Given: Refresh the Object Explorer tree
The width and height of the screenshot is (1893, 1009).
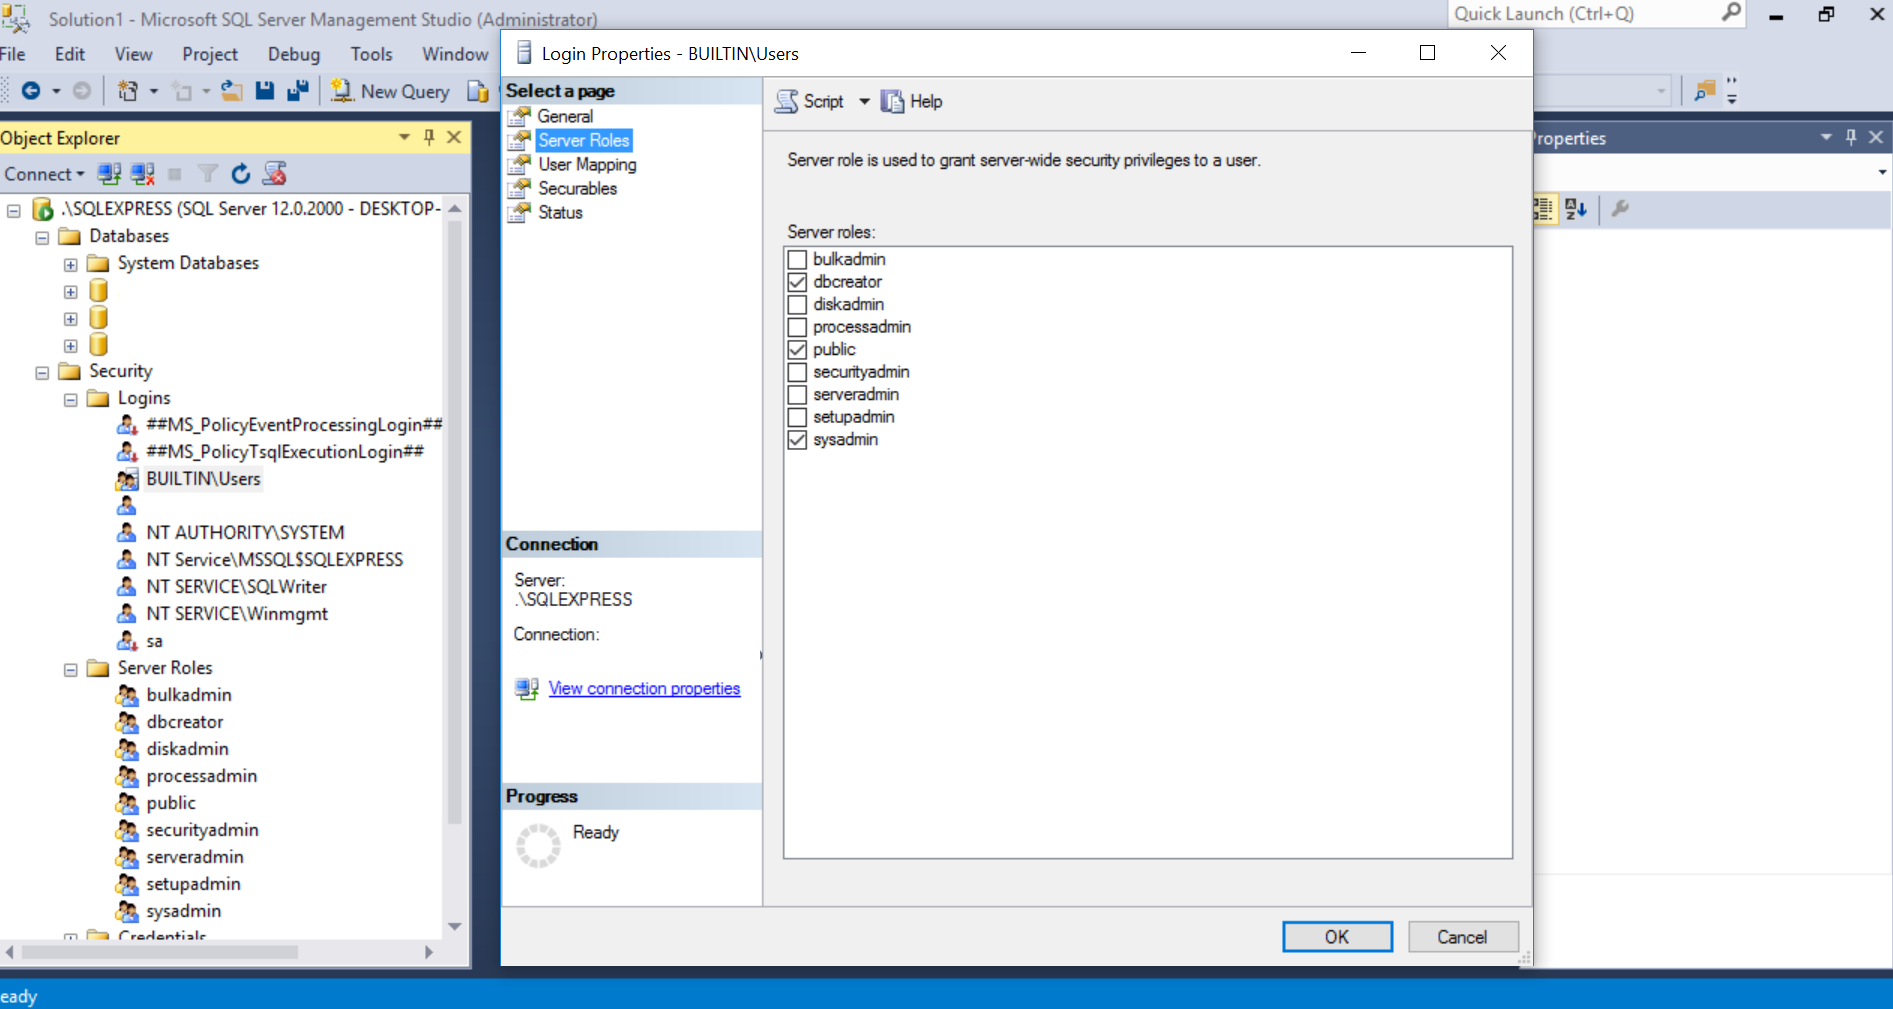Looking at the screenshot, I should point(240,173).
